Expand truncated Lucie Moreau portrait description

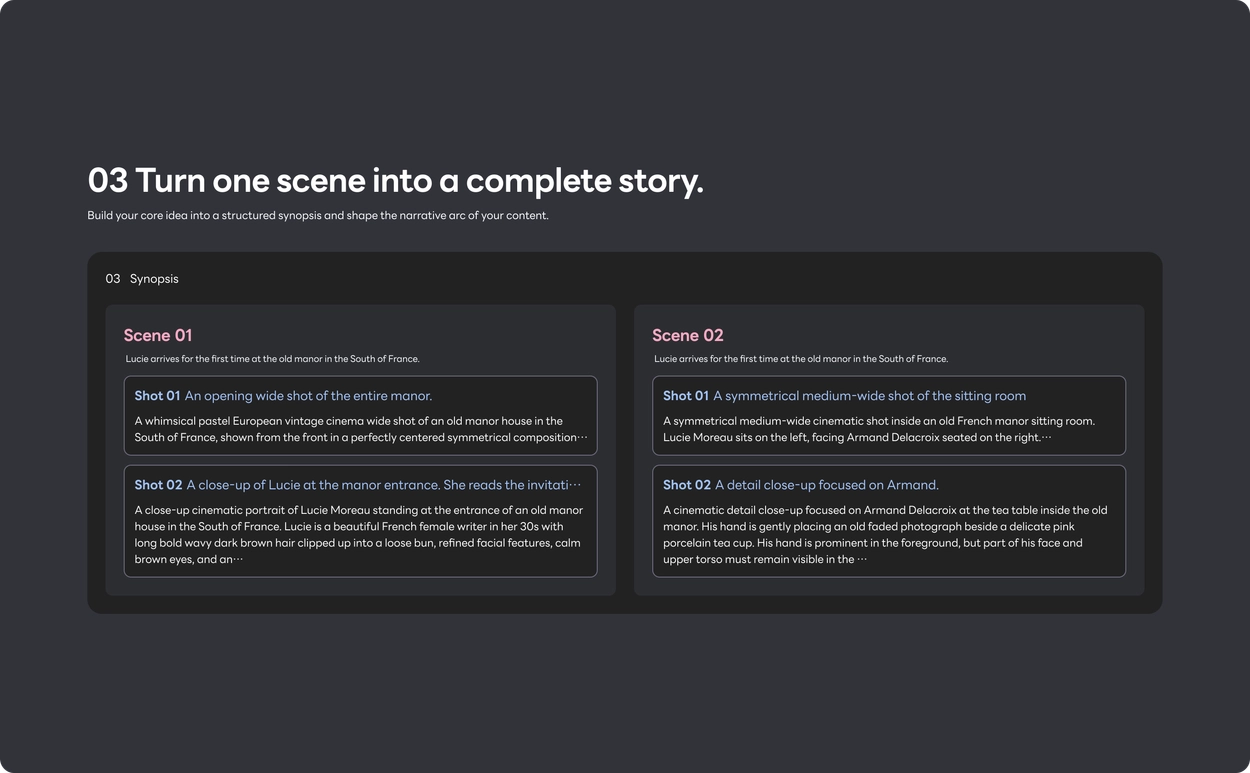(238, 560)
